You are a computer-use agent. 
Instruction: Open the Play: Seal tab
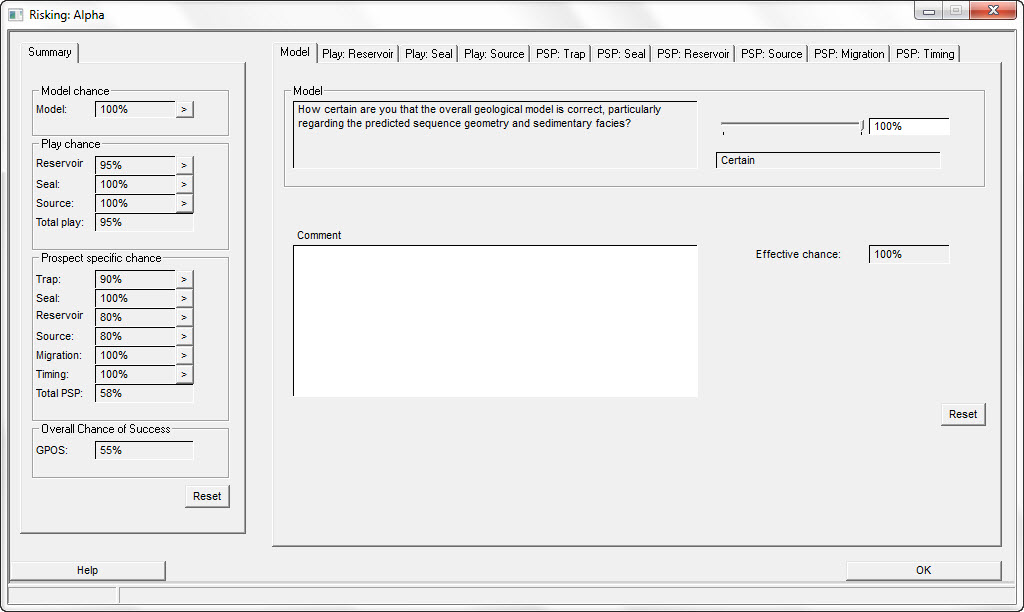(429, 54)
